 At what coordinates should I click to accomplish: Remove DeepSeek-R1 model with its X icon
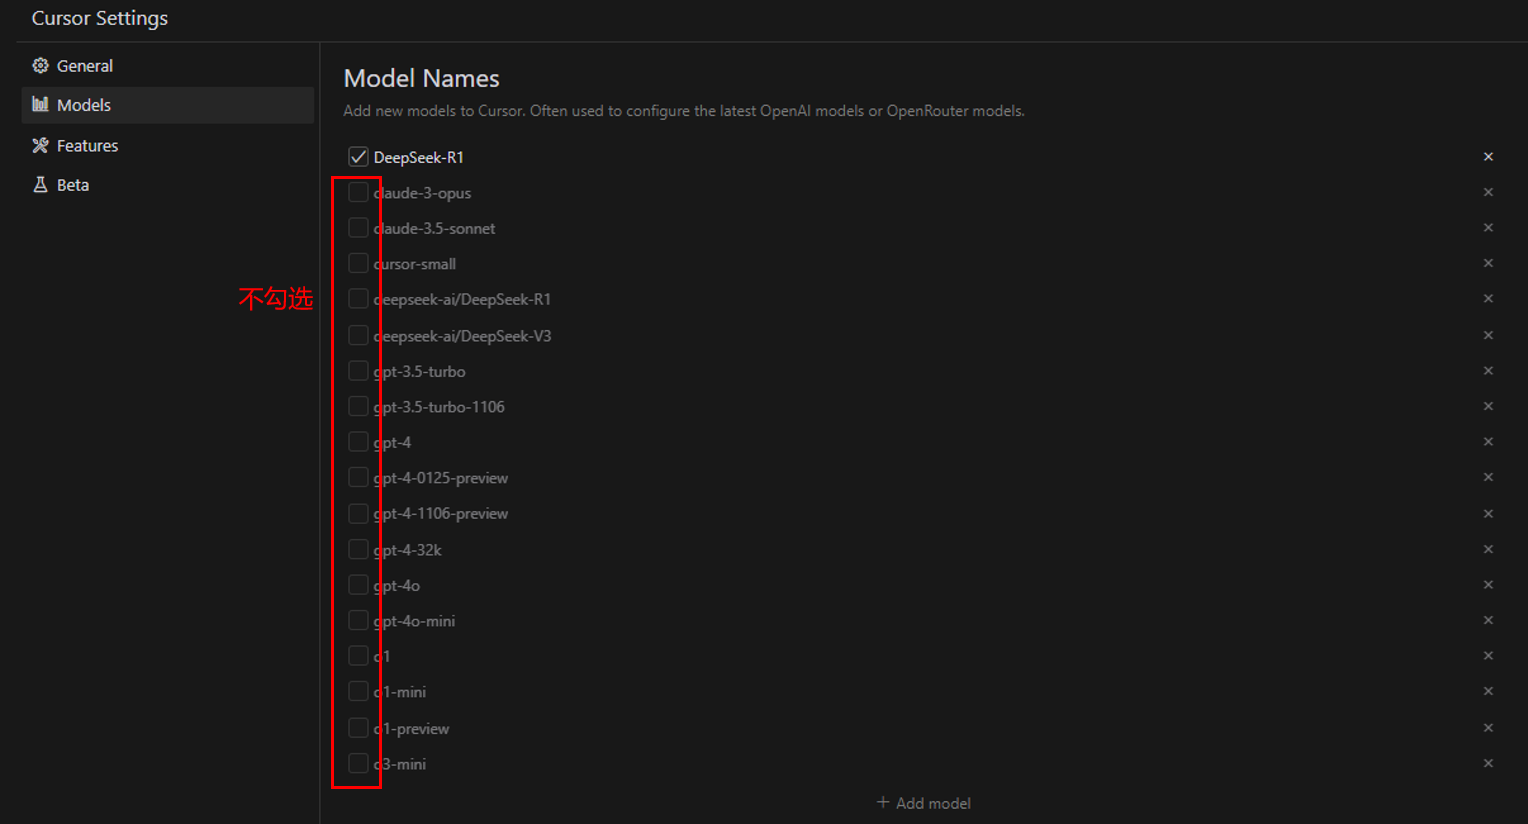pyautogui.click(x=1488, y=157)
